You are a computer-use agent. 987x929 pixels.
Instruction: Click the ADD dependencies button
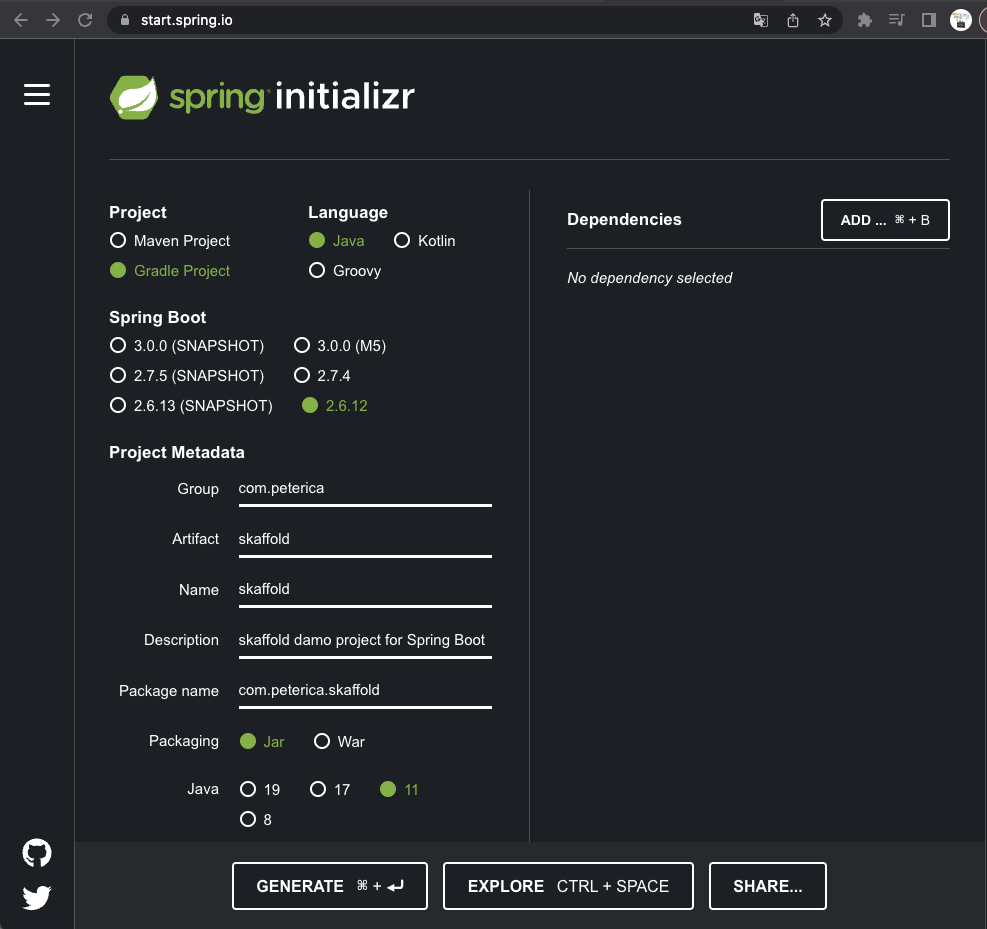[x=885, y=220]
